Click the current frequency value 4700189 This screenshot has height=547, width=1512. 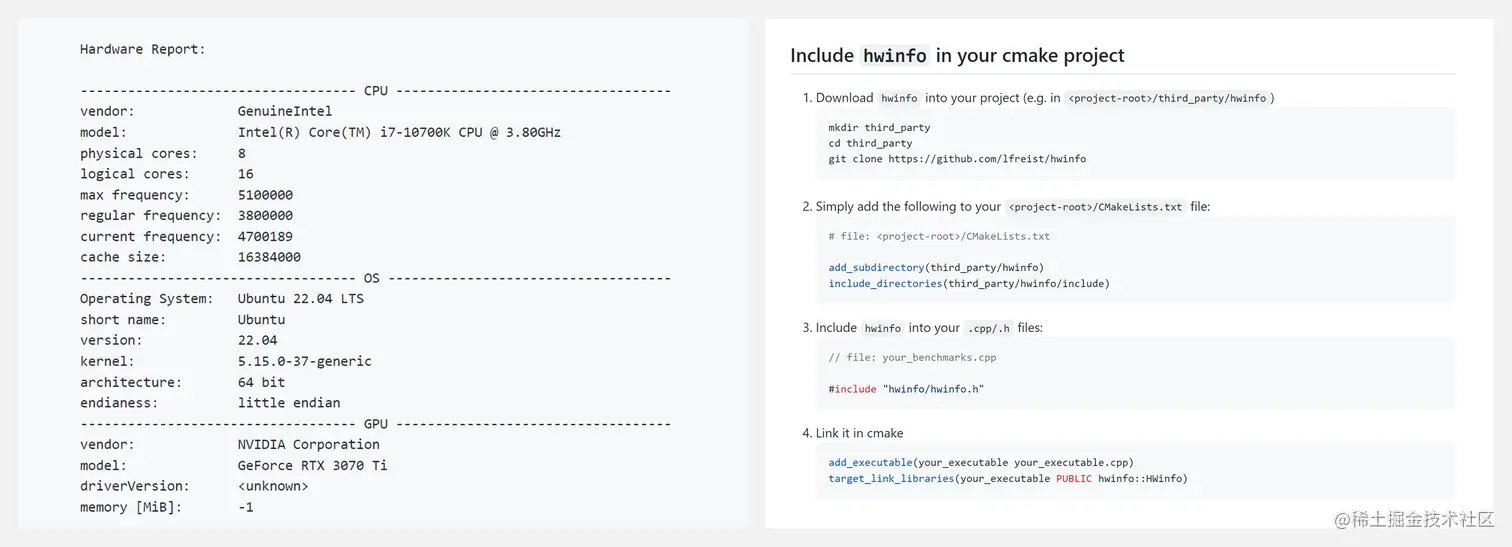(265, 236)
